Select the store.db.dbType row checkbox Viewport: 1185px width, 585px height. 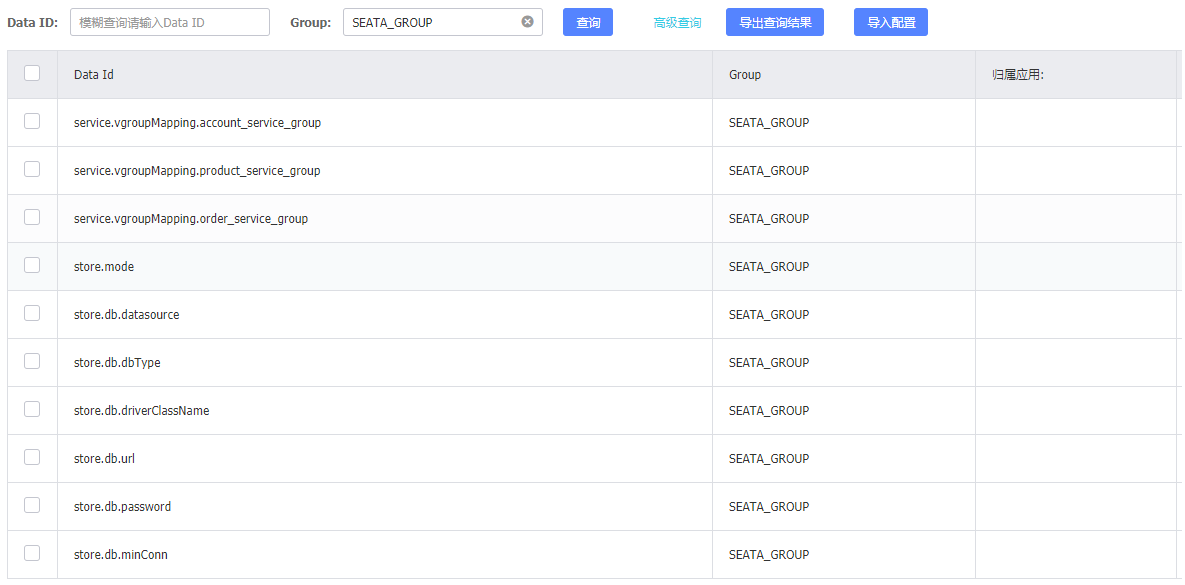(x=32, y=361)
